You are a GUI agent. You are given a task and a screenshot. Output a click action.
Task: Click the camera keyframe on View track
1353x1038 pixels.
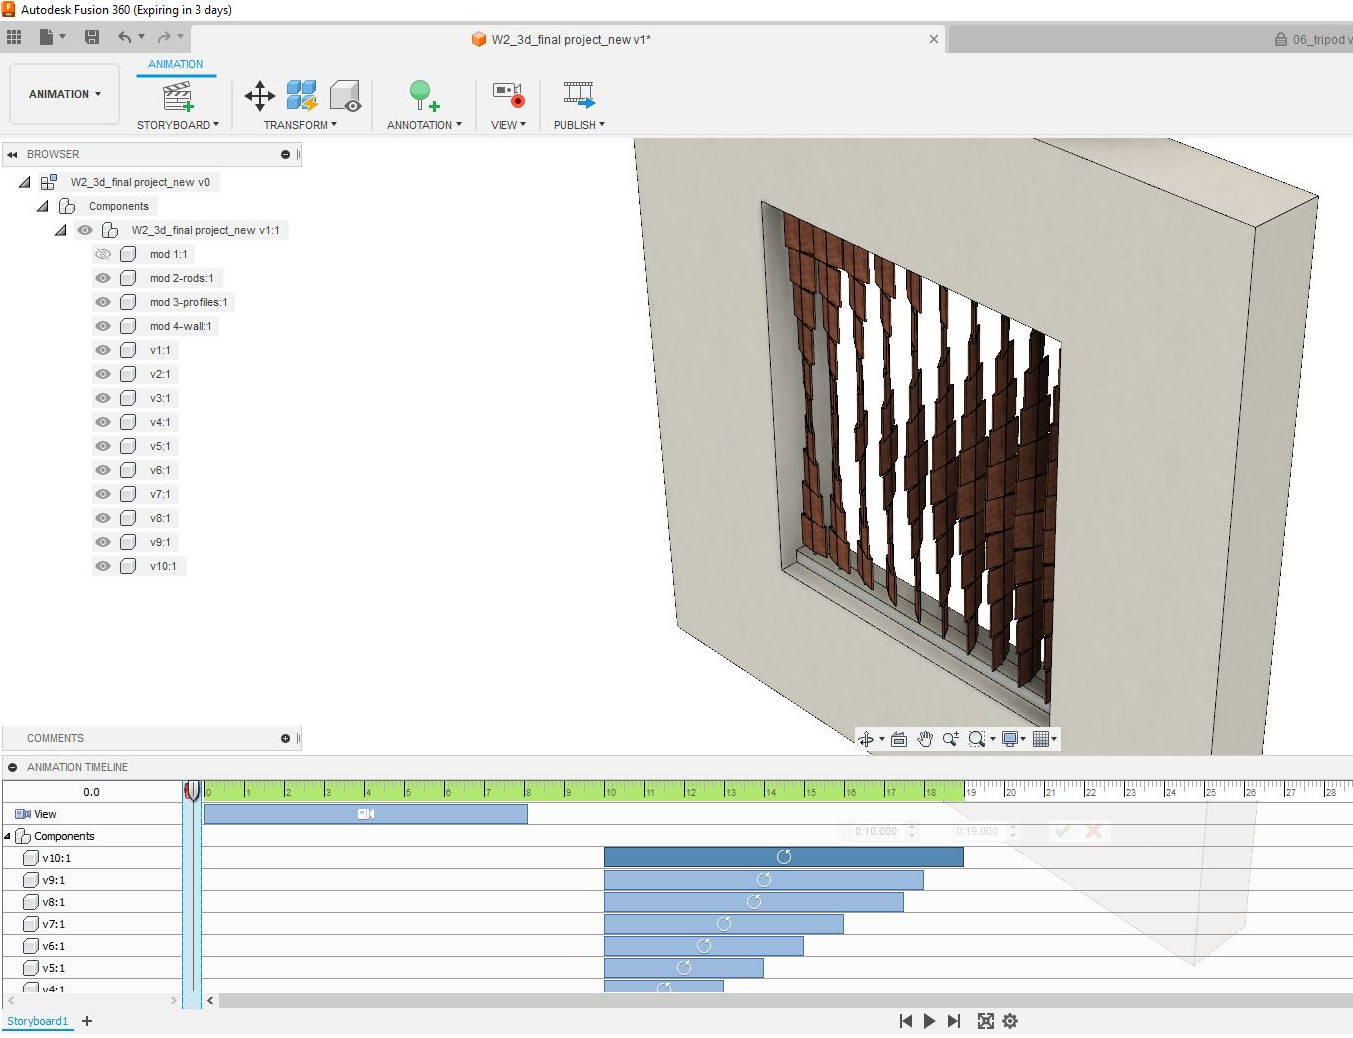point(366,814)
